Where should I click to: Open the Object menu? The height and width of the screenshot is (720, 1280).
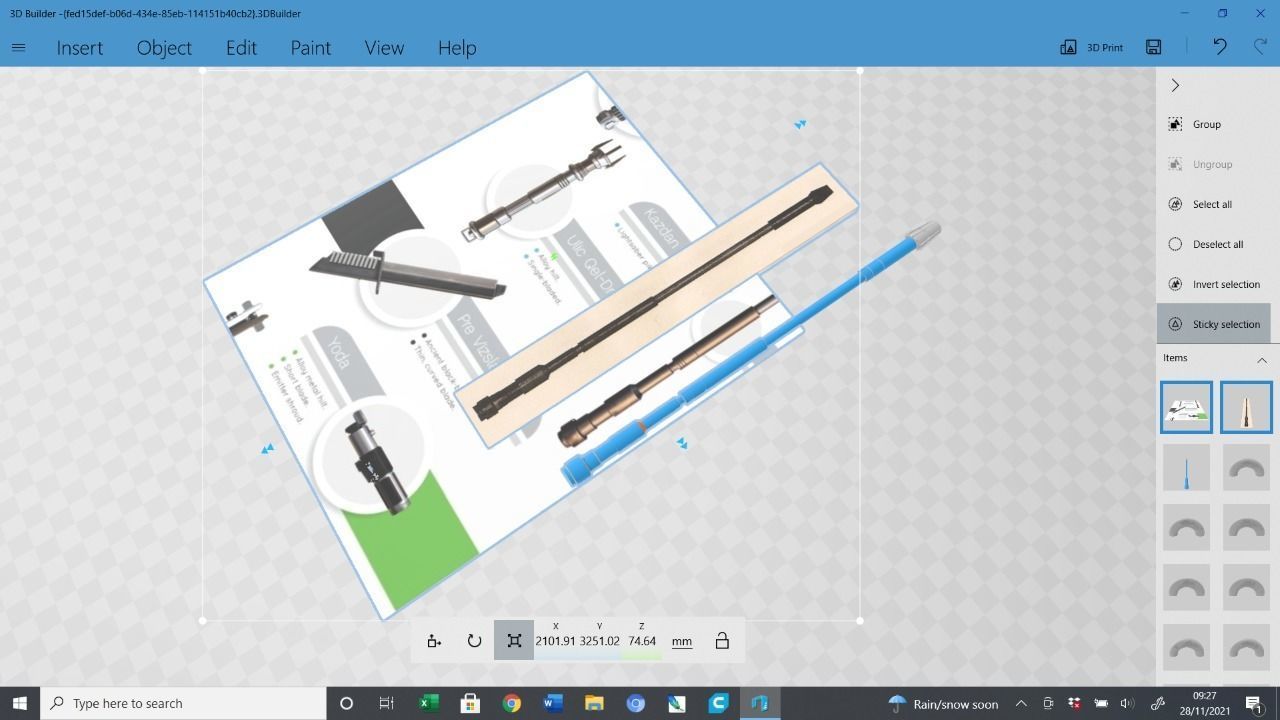click(x=164, y=48)
